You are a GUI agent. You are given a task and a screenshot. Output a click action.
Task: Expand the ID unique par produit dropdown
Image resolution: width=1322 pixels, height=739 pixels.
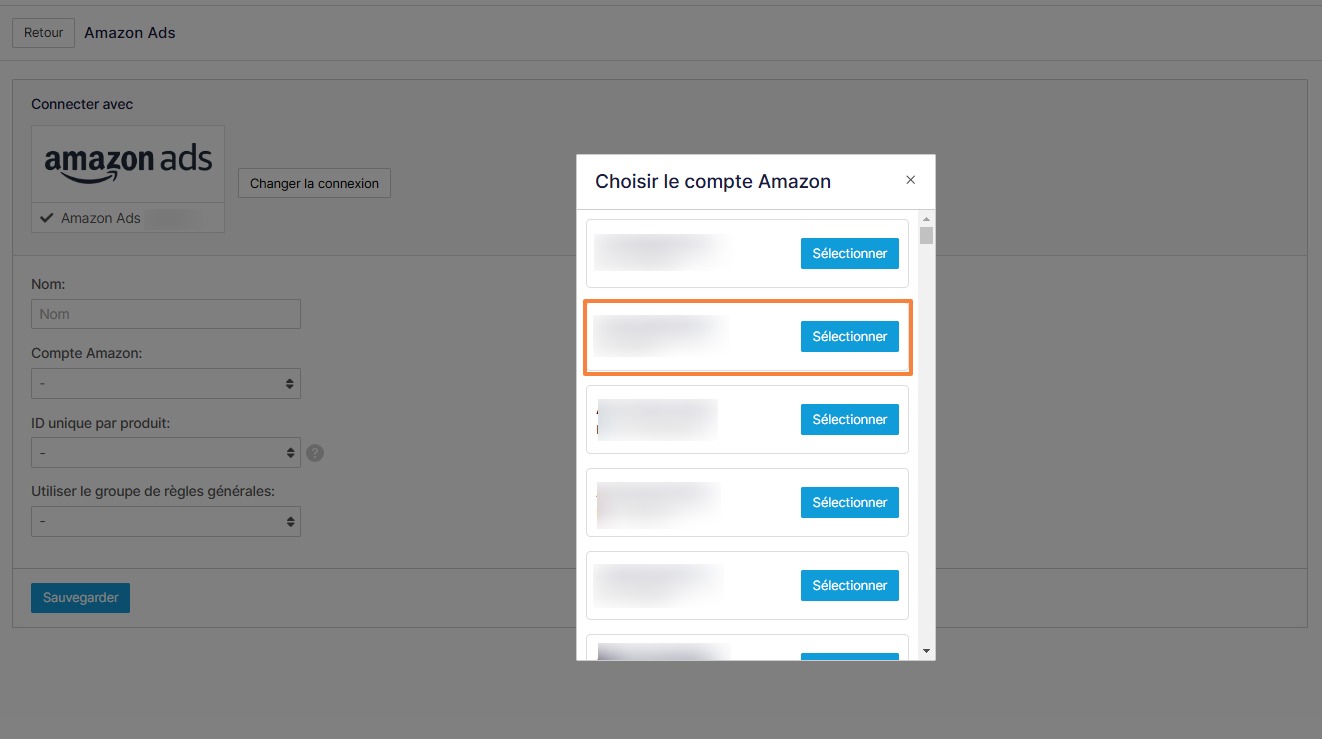point(166,453)
